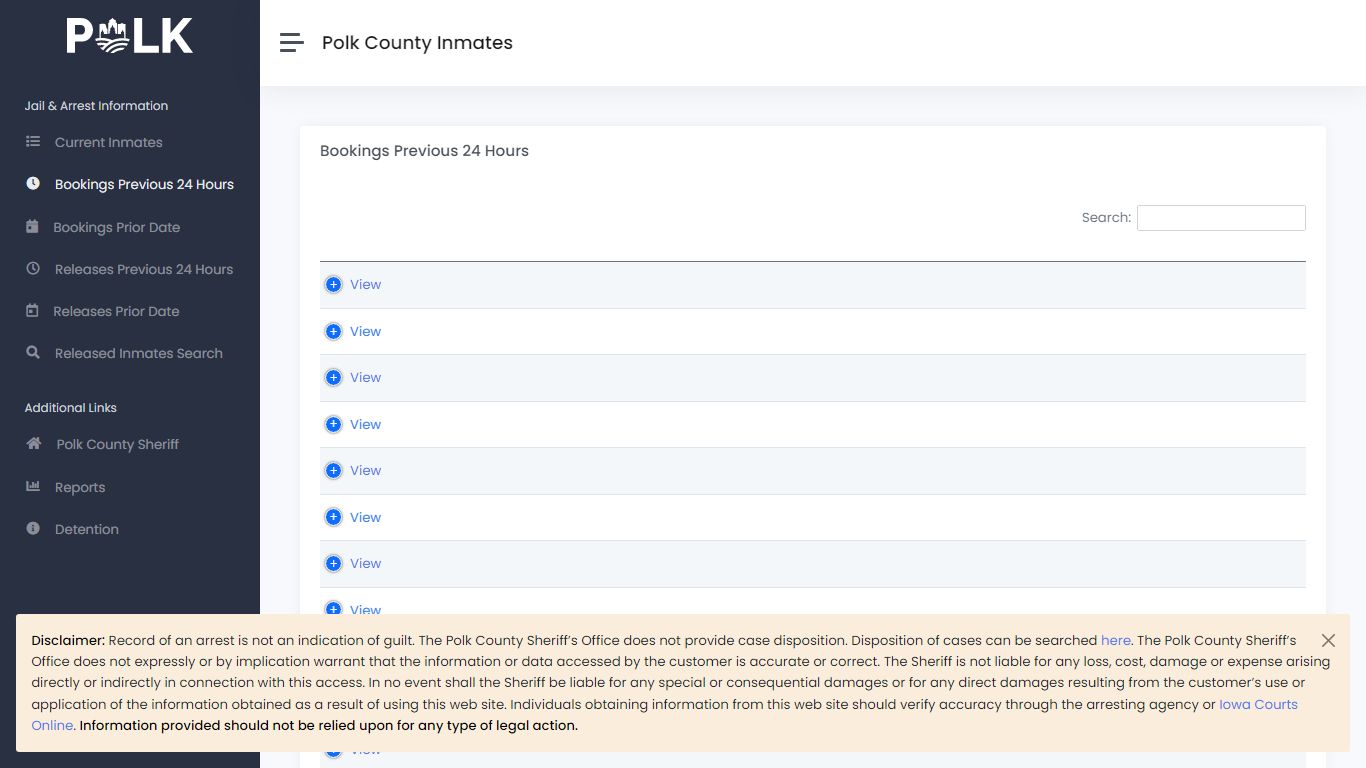Expand the fifth View row plus icon

(x=334, y=471)
